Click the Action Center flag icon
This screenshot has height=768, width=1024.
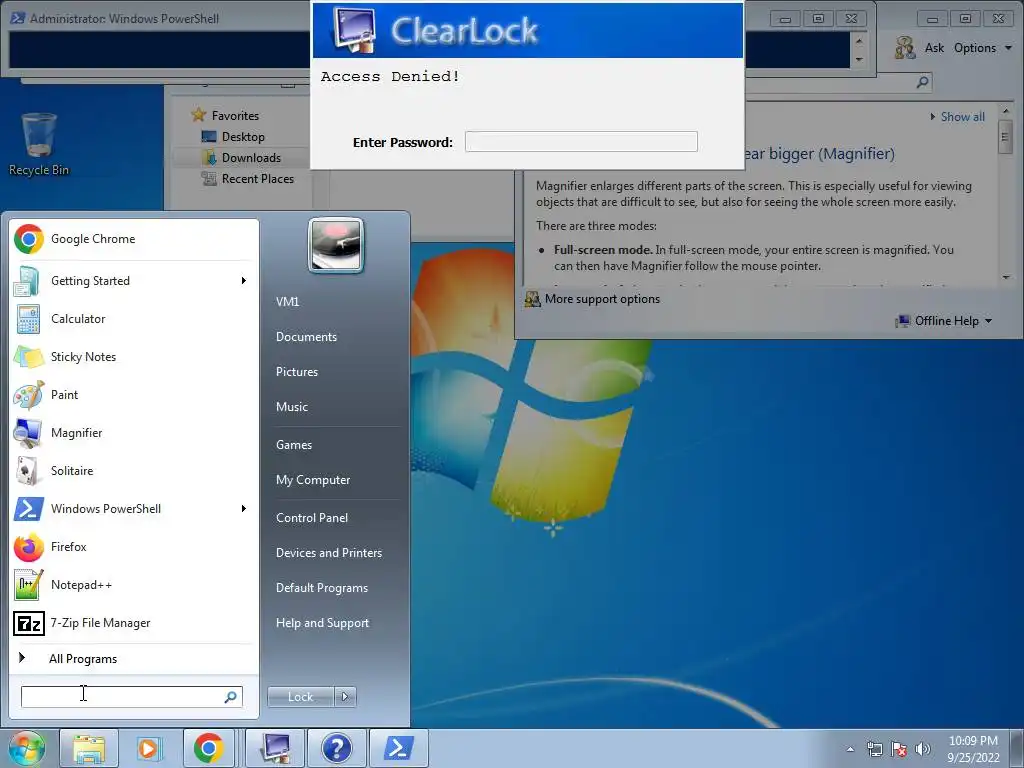899,749
